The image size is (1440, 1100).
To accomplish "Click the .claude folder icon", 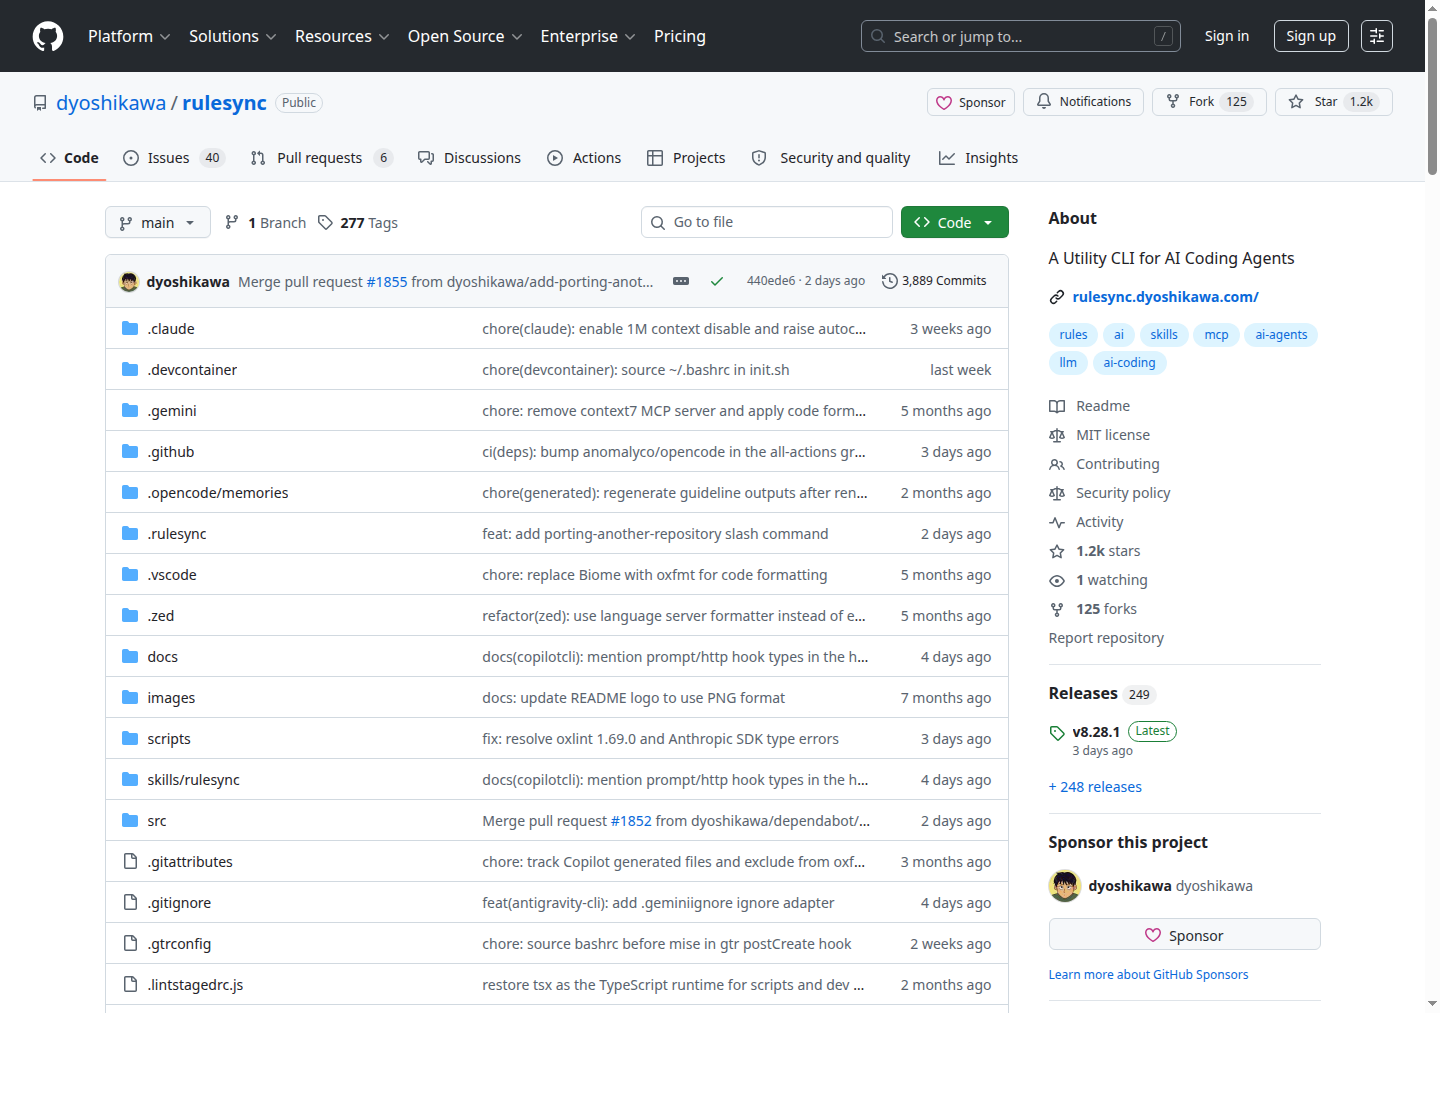I will pyautogui.click(x=130, y=328).
